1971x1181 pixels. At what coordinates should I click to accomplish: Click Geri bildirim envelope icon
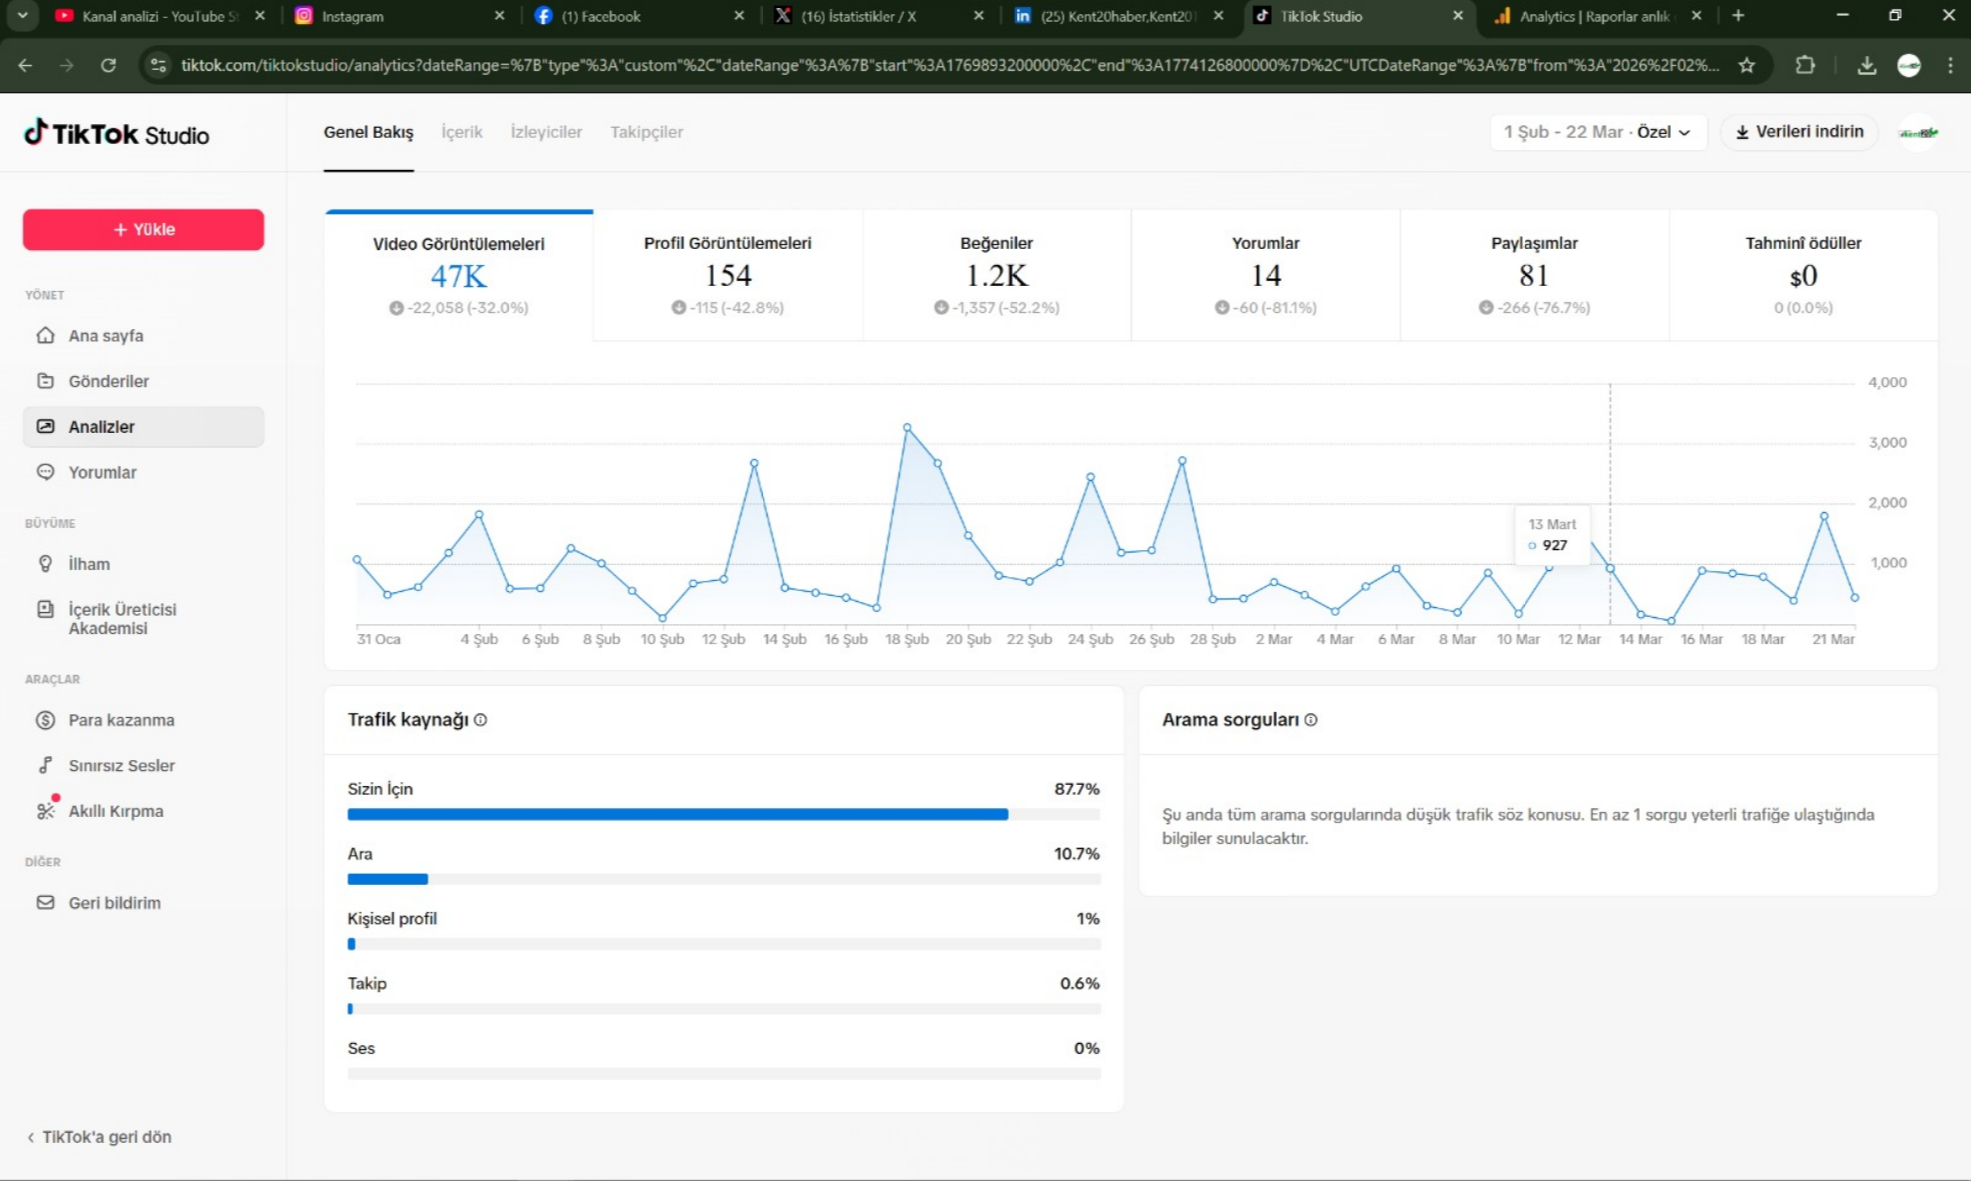click(45, 902)
